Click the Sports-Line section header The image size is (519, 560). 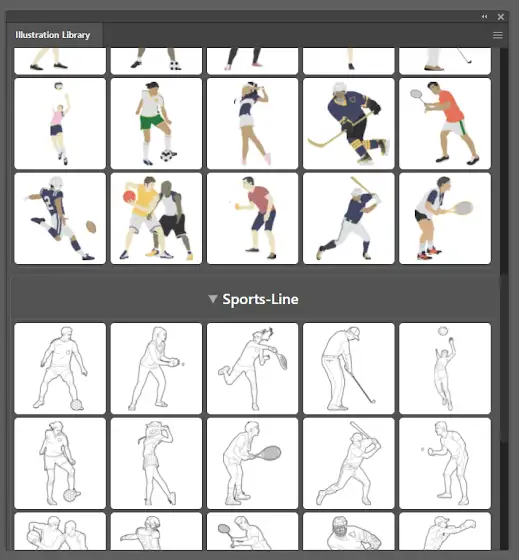click(x=255, y=299)
